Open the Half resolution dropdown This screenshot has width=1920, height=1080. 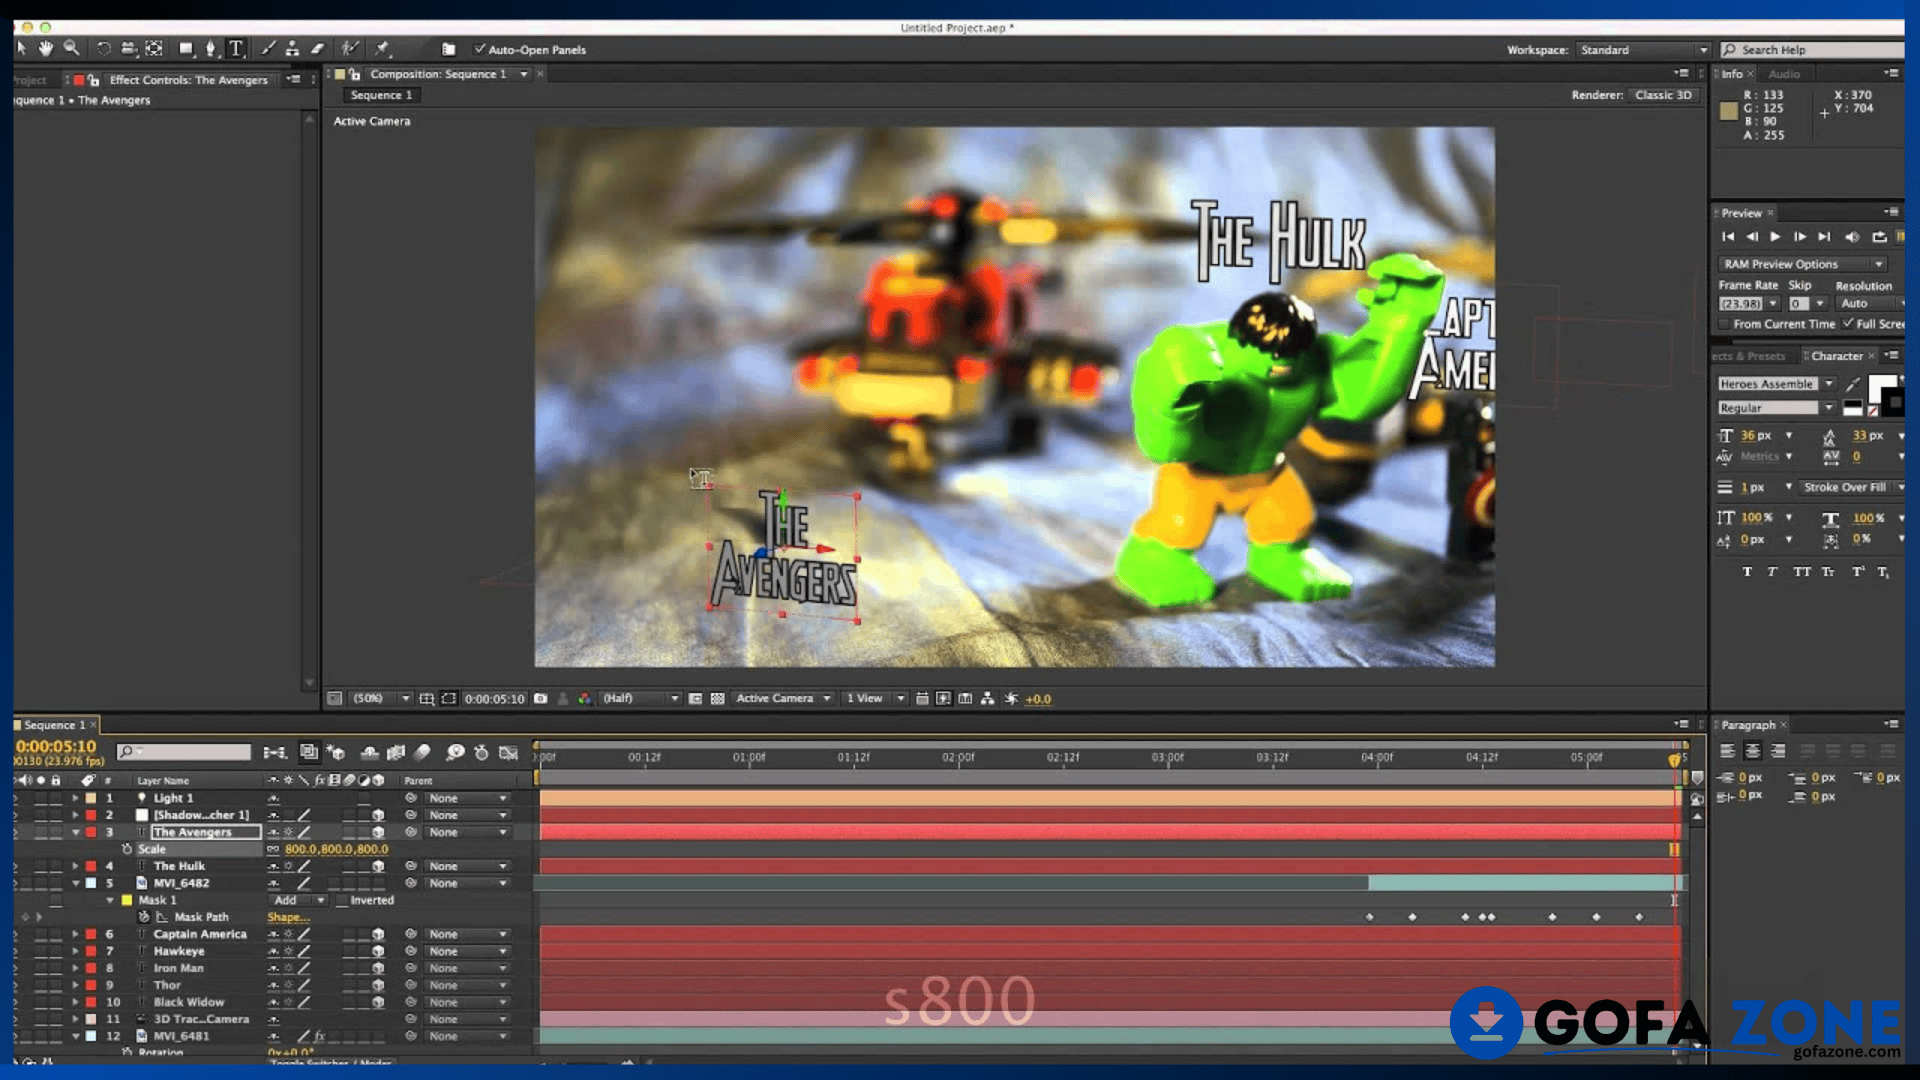(x=640, y=699)
